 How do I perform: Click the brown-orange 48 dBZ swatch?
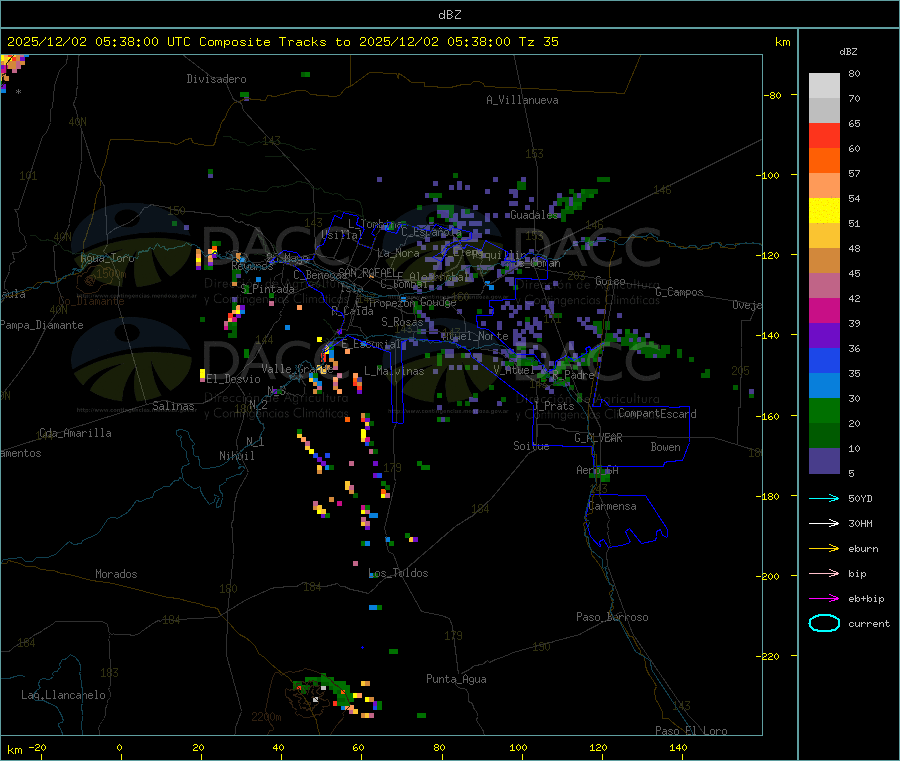[x=824, y=261]
